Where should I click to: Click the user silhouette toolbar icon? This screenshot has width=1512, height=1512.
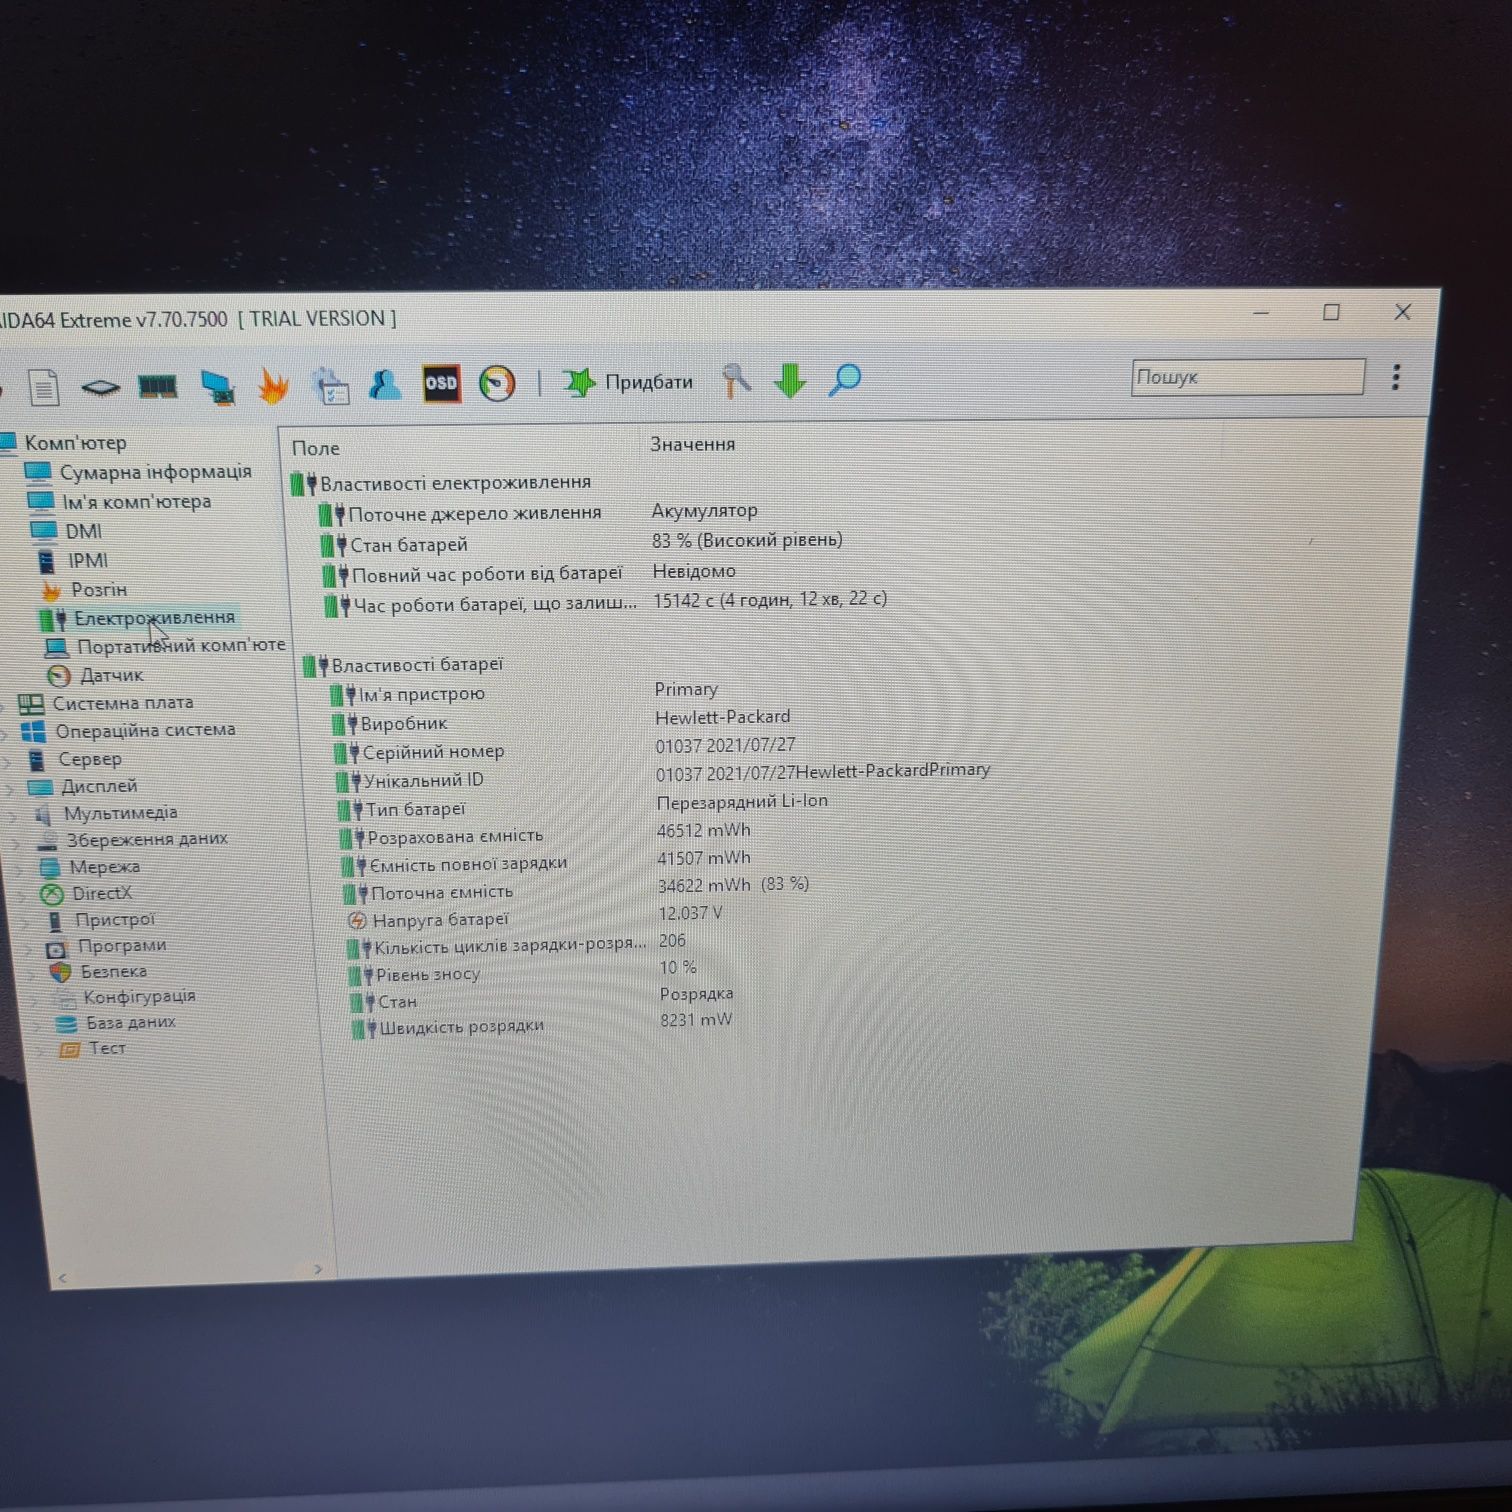tap(385, 384)
